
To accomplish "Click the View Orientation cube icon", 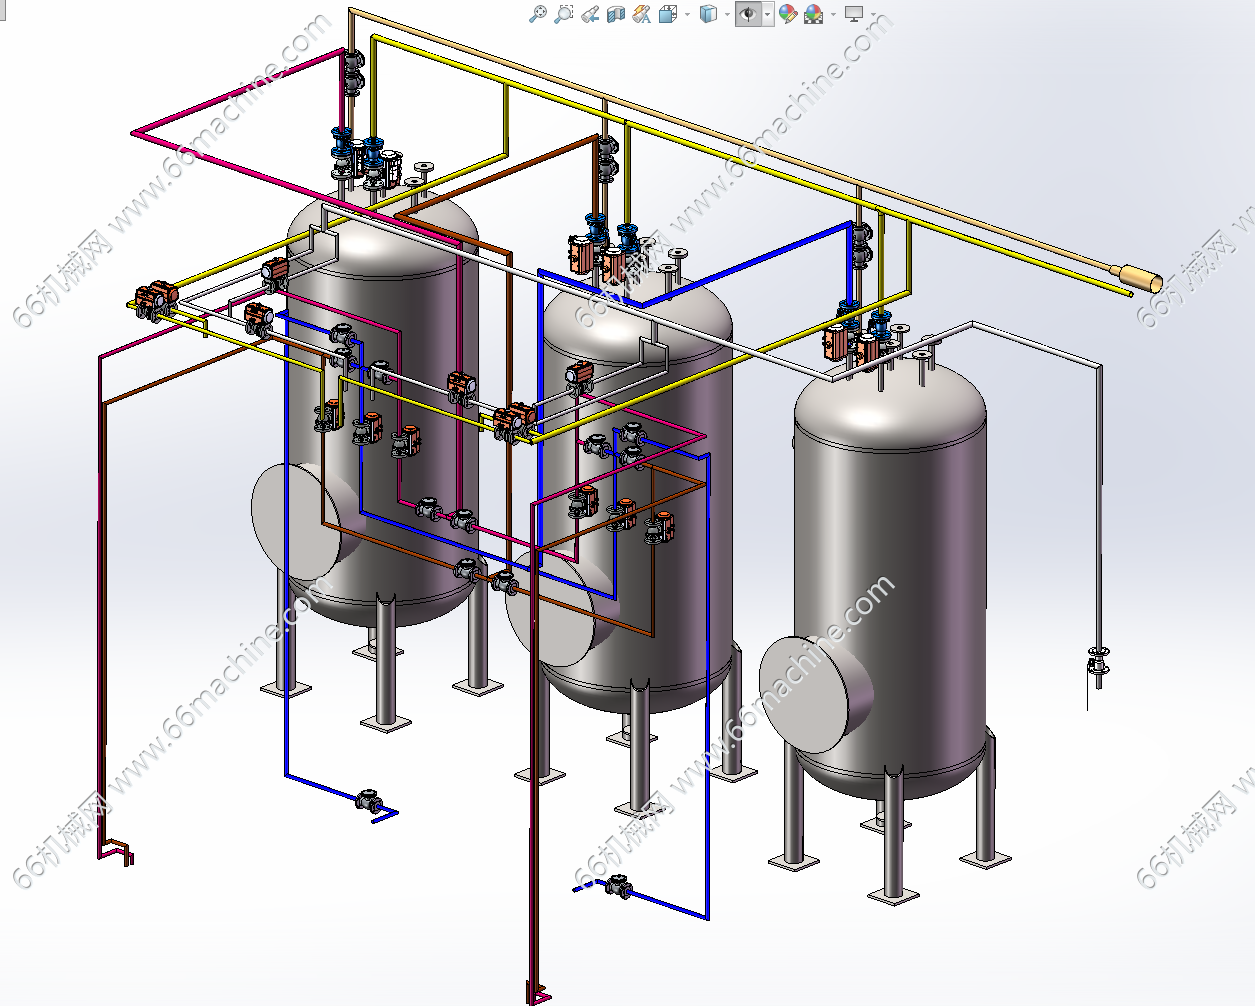I will tap(667, 14).
